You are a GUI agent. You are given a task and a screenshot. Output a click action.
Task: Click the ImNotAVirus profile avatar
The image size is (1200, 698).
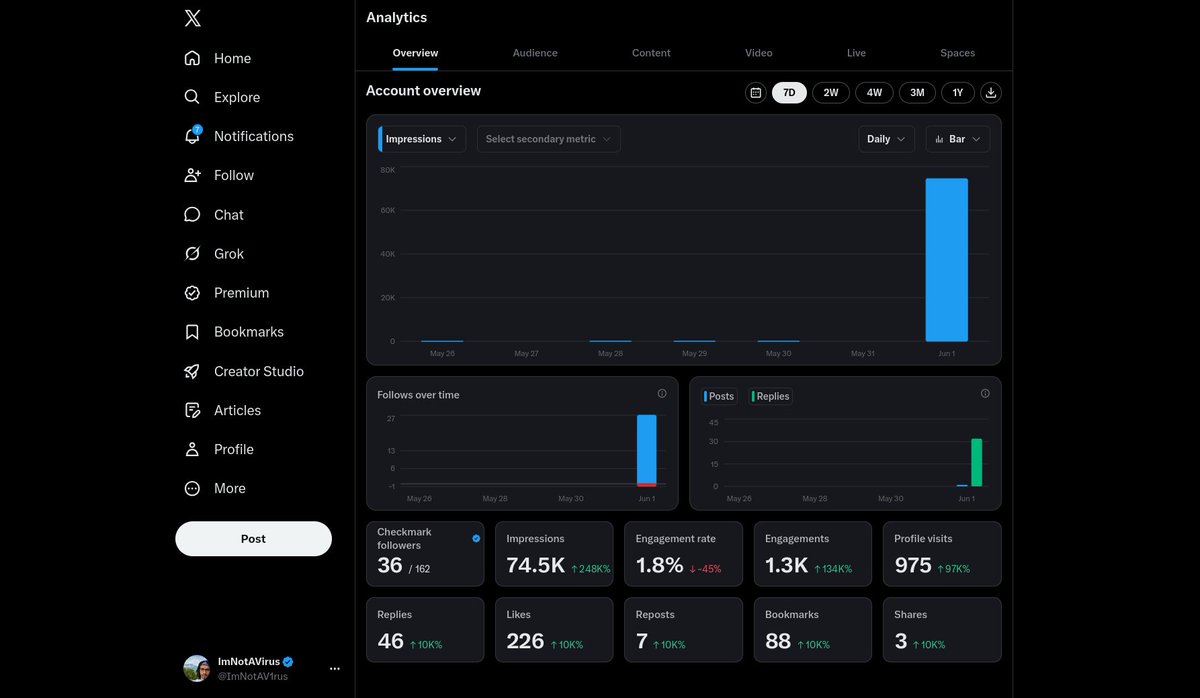(197, 669)
